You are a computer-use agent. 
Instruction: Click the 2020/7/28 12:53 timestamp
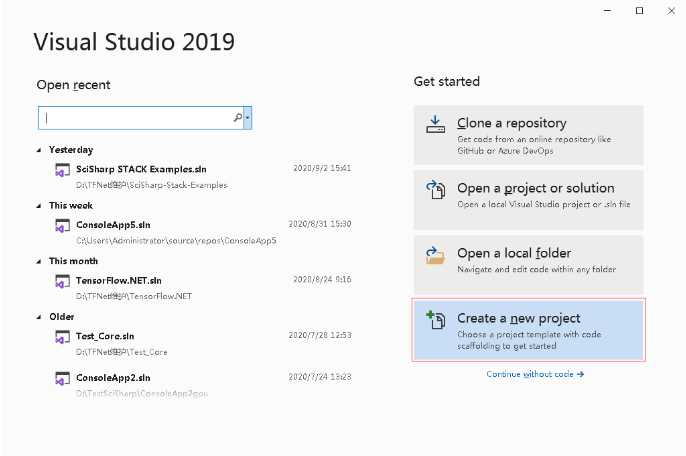click(320, 335)
